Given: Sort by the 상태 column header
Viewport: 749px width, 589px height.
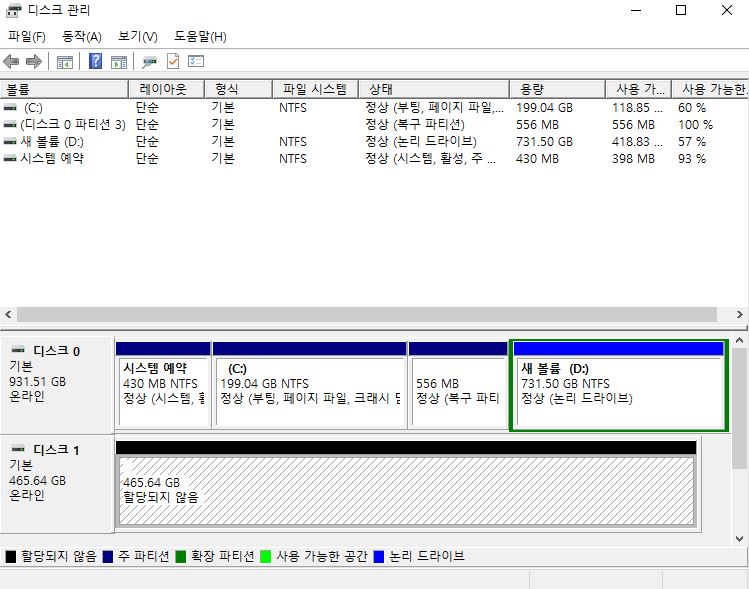Looking at the screenshot, I should coord(434,89).
